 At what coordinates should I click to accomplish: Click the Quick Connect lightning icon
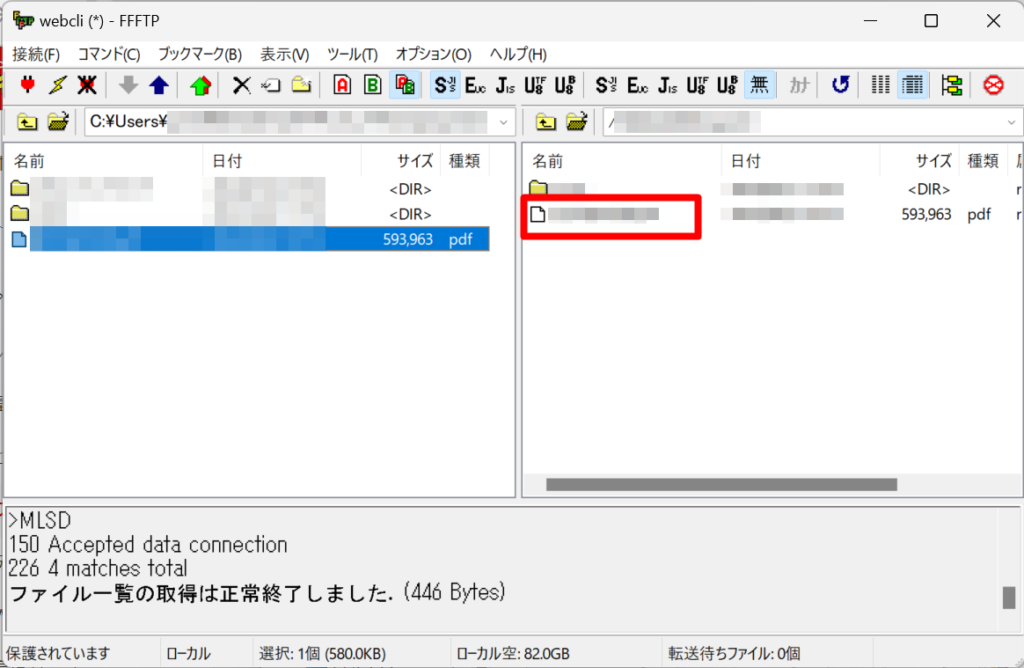[57, 85]
